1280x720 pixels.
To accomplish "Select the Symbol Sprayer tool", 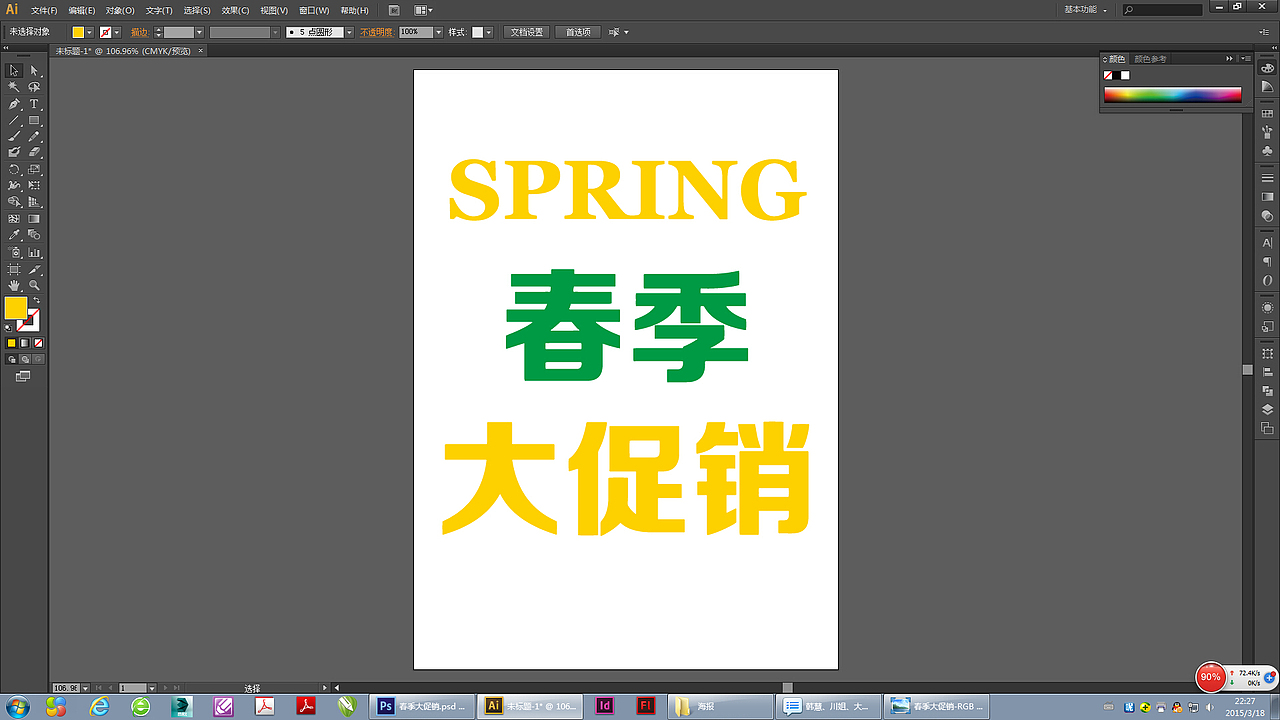I will pos(14,253).
